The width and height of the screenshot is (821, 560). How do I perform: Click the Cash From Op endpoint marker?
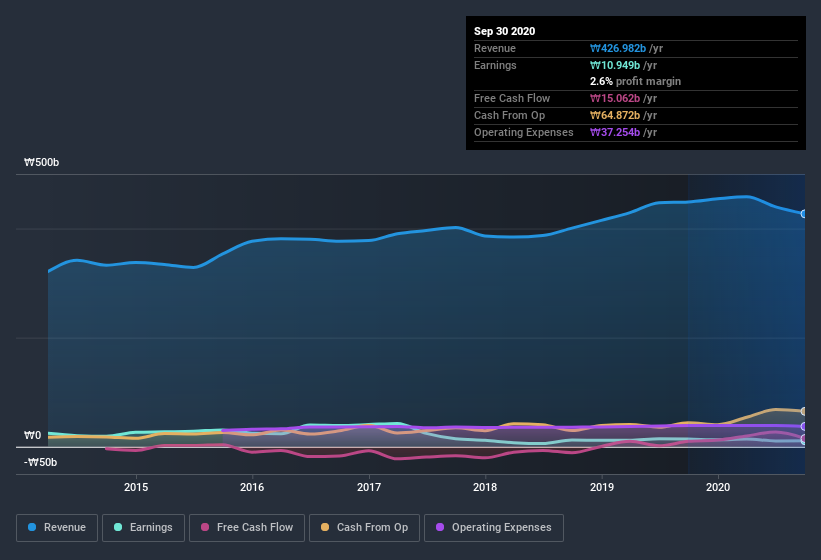tap(804, 411)
